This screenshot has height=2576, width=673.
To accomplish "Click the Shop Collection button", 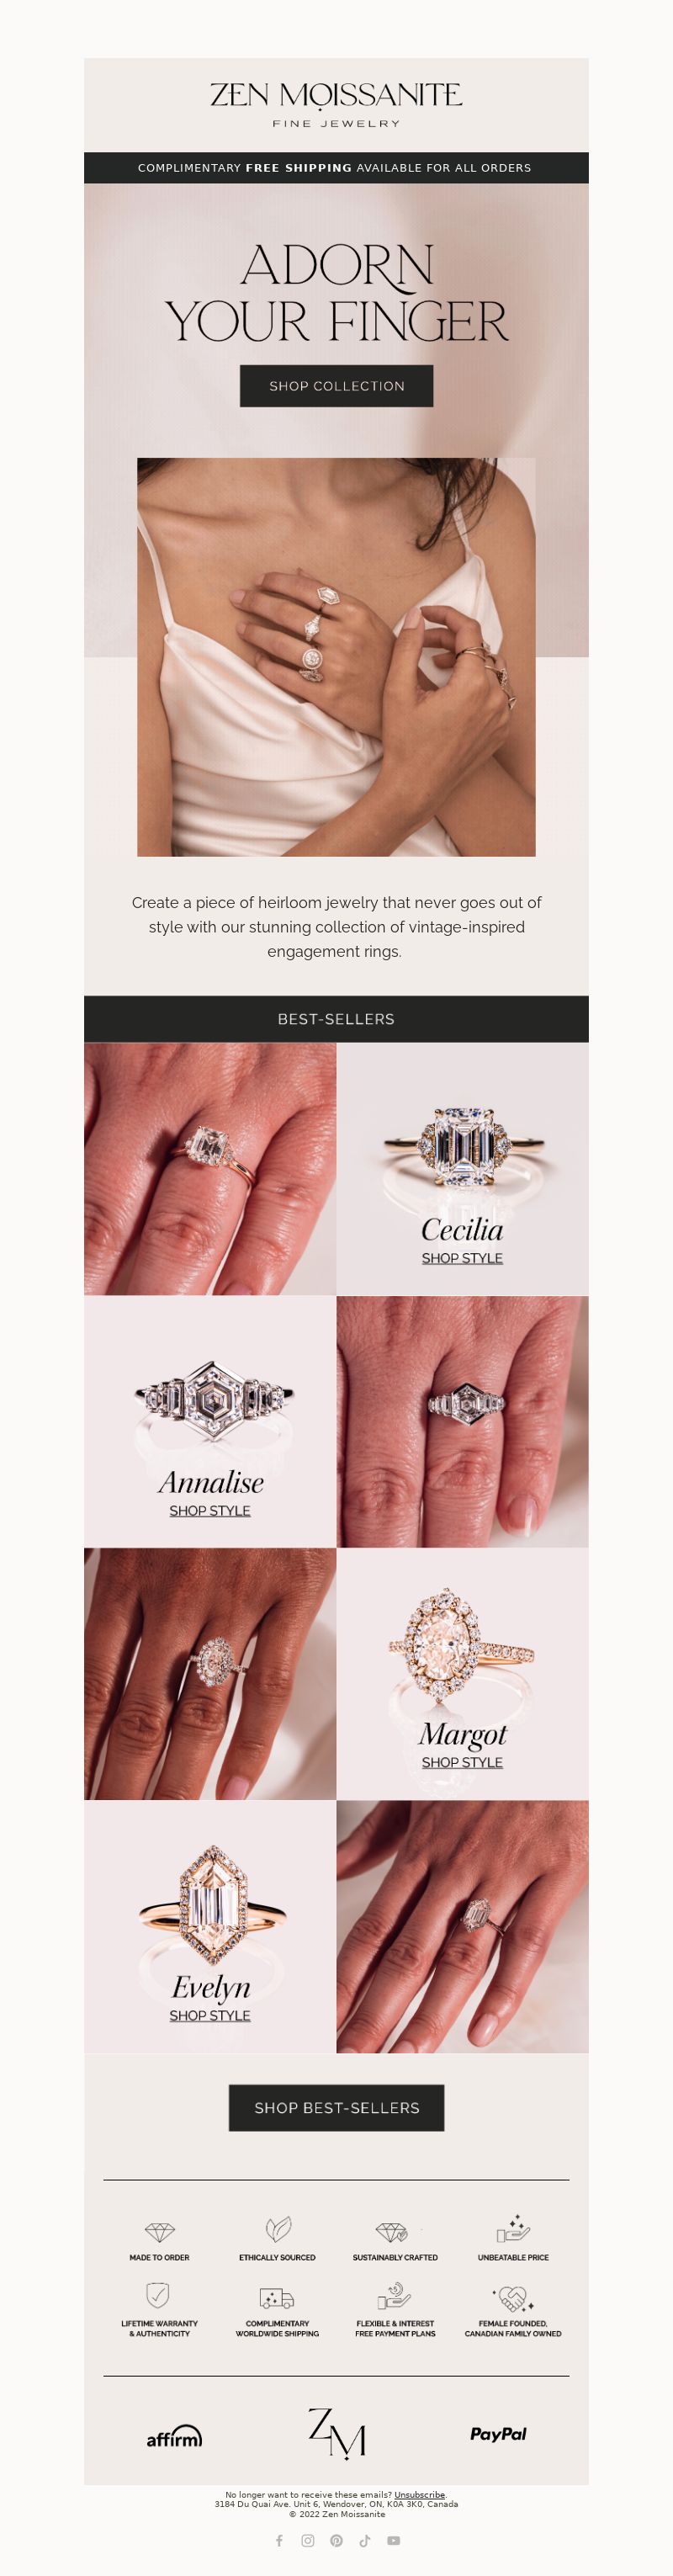I will click(x=337, y=386).
